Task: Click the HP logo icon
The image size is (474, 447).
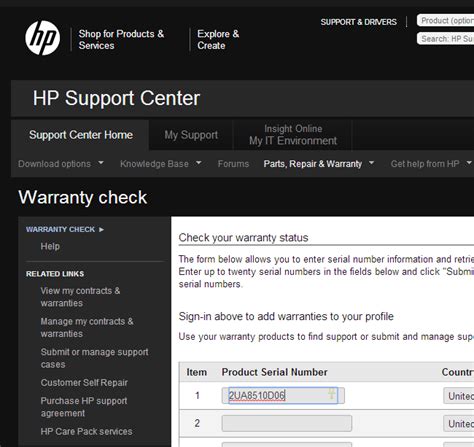Action: [x=43, y=38]
